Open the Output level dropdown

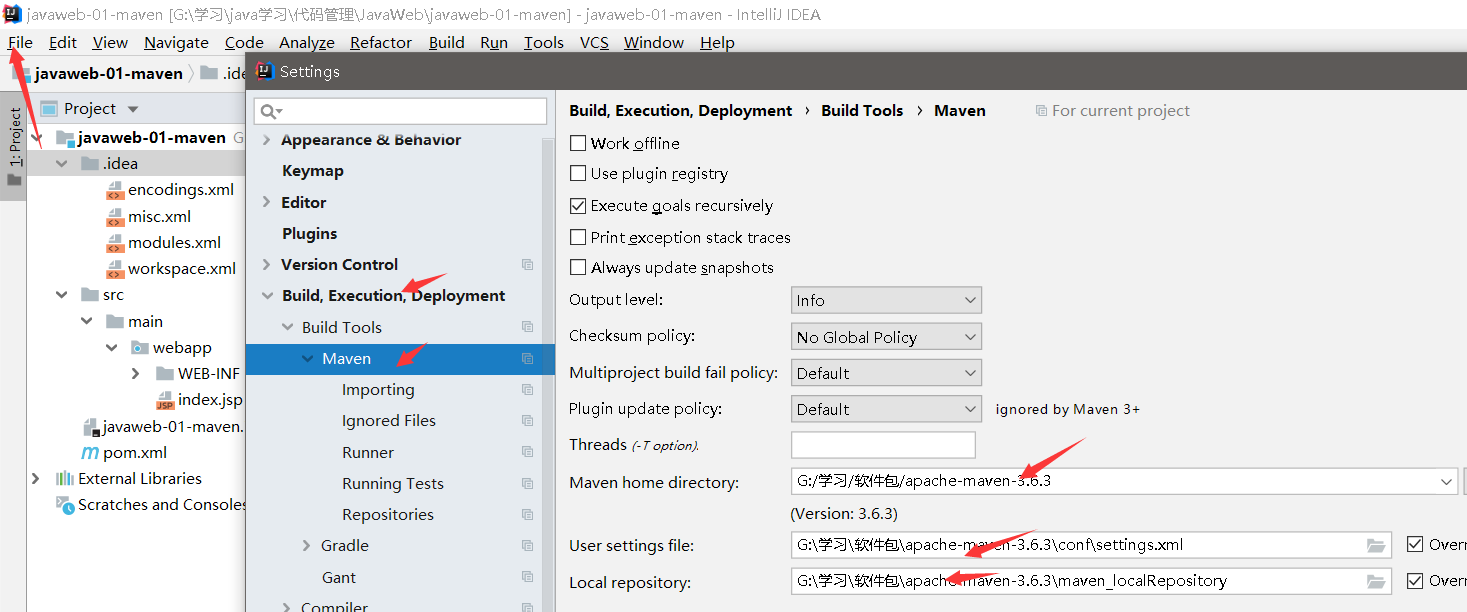886,300
